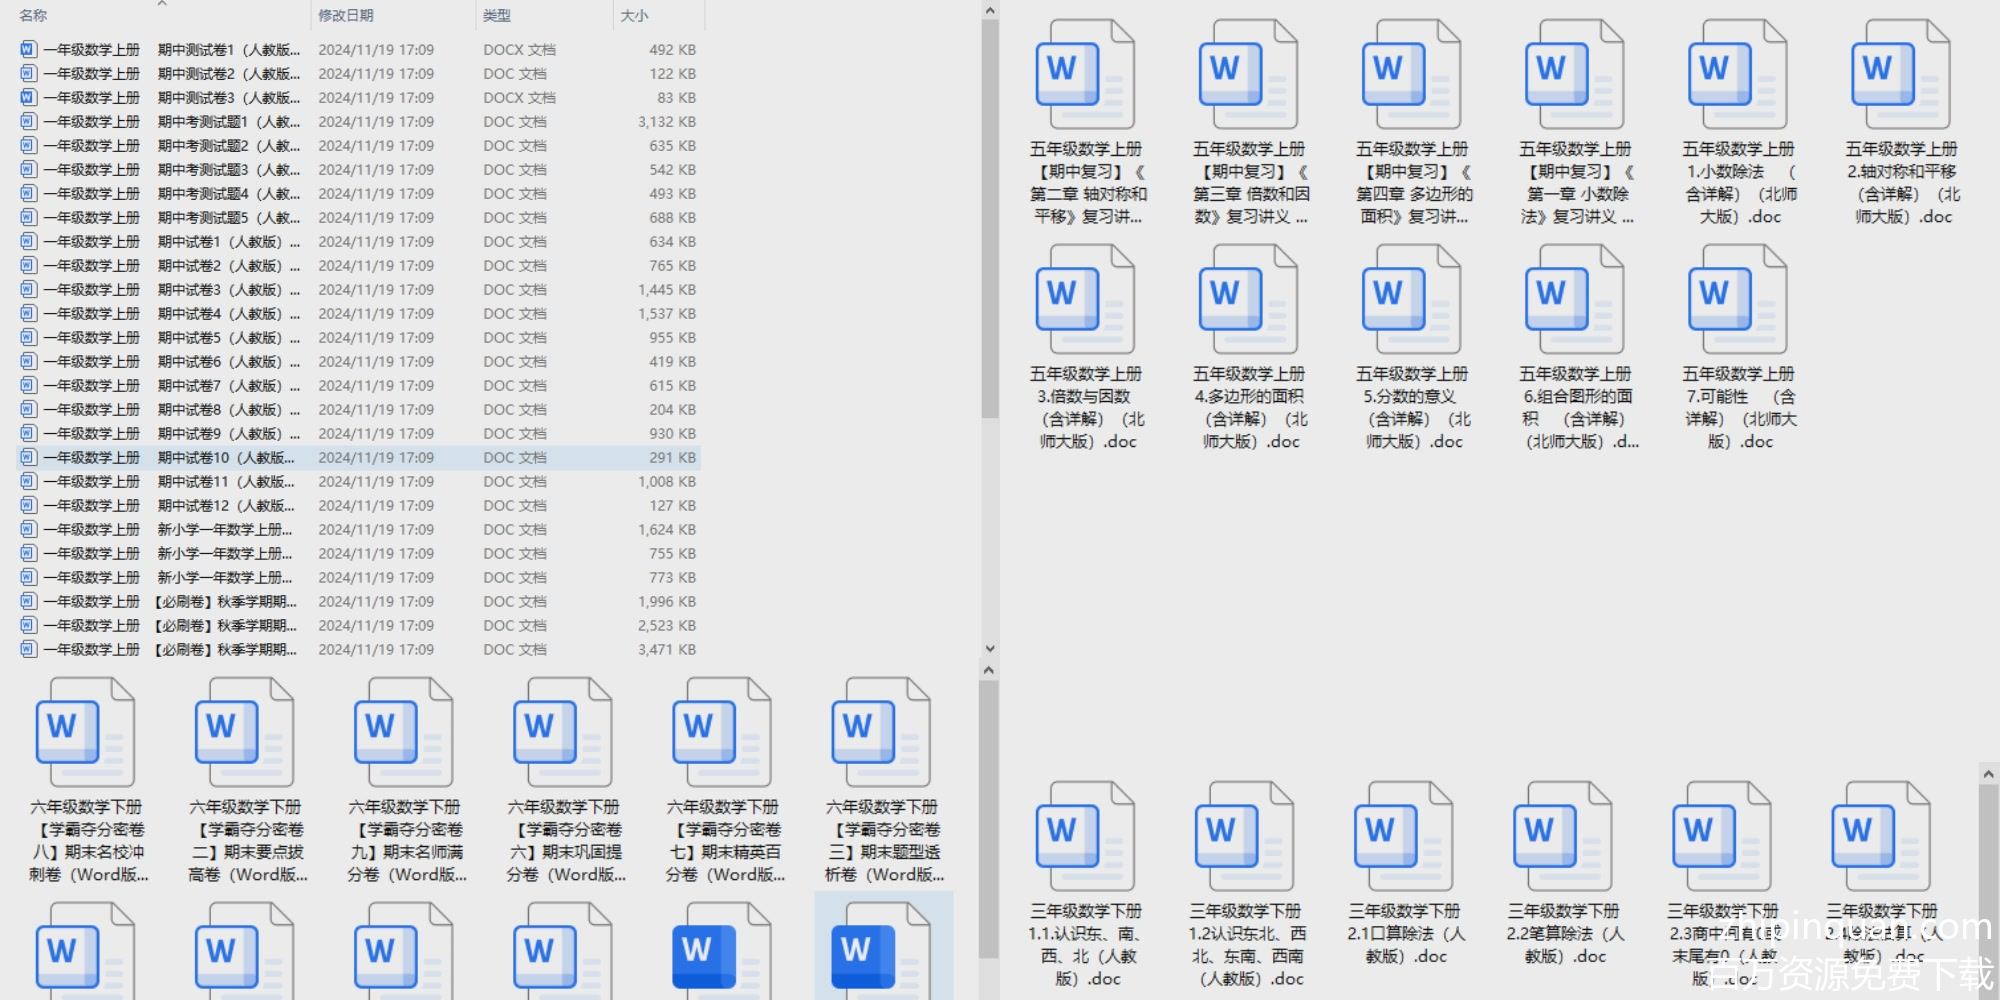2000x1000 pixels.
Task: Click the small document icon beside 期中测试卷1
Action: (x=28, y=49)
